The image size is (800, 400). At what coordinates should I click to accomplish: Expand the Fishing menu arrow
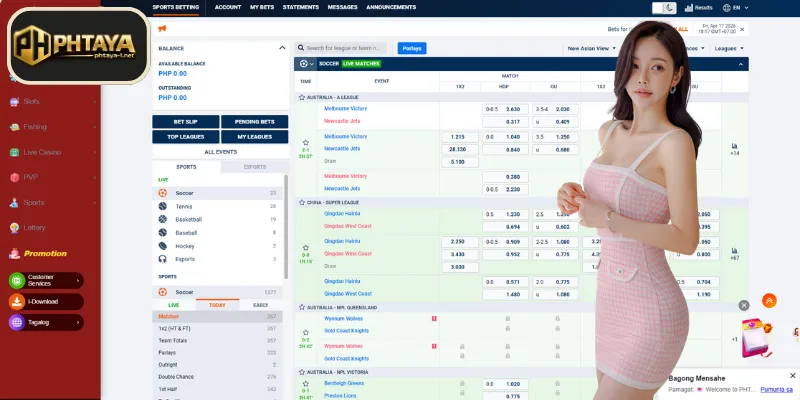coord(94,127)
